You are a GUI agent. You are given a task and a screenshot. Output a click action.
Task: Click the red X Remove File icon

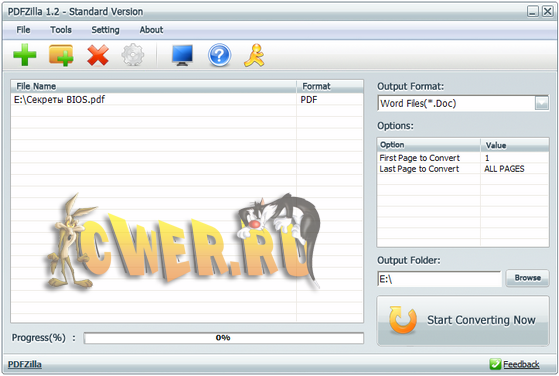[x=98, y=55]
